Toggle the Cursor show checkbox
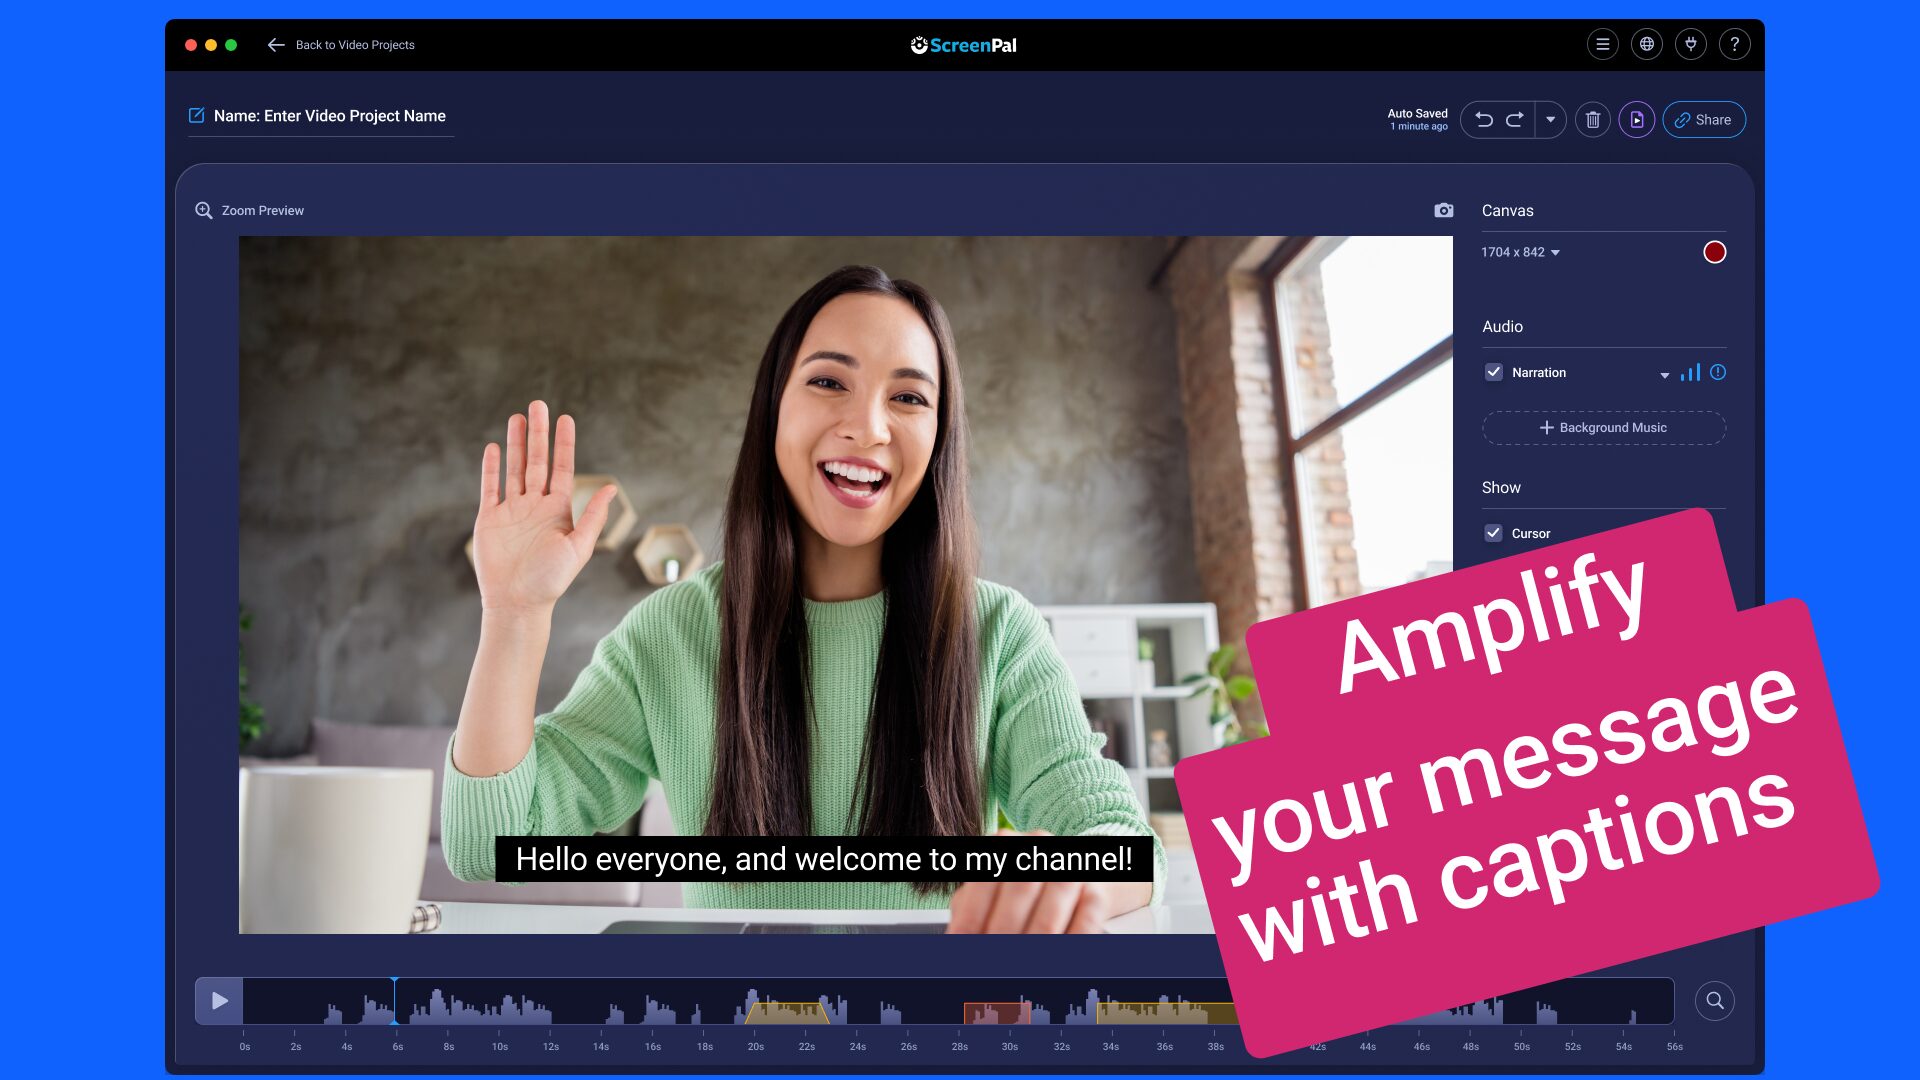This screenshot has height=1080, width=1920. tap(1494, 533)
